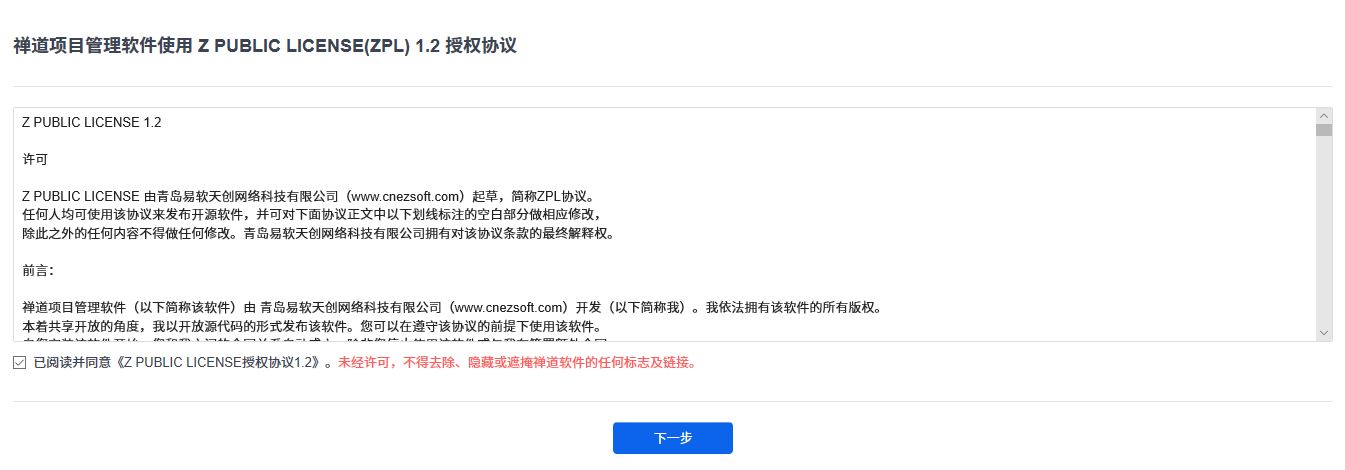The height and width of the screenshot is (470, 1345).
Task: Click the empty scrollbar track below the thumb
Action: point(1324,230)
